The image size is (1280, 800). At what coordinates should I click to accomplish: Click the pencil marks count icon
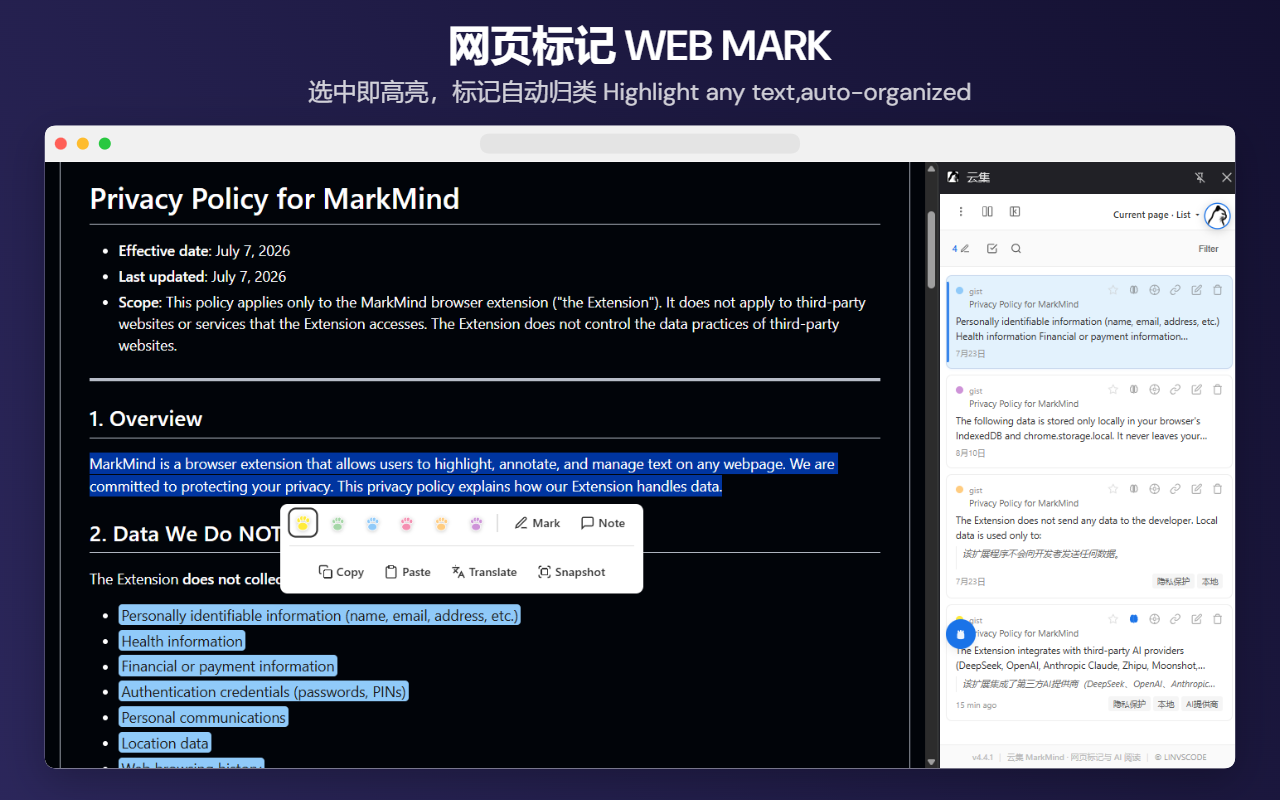[x=961, y=249]
